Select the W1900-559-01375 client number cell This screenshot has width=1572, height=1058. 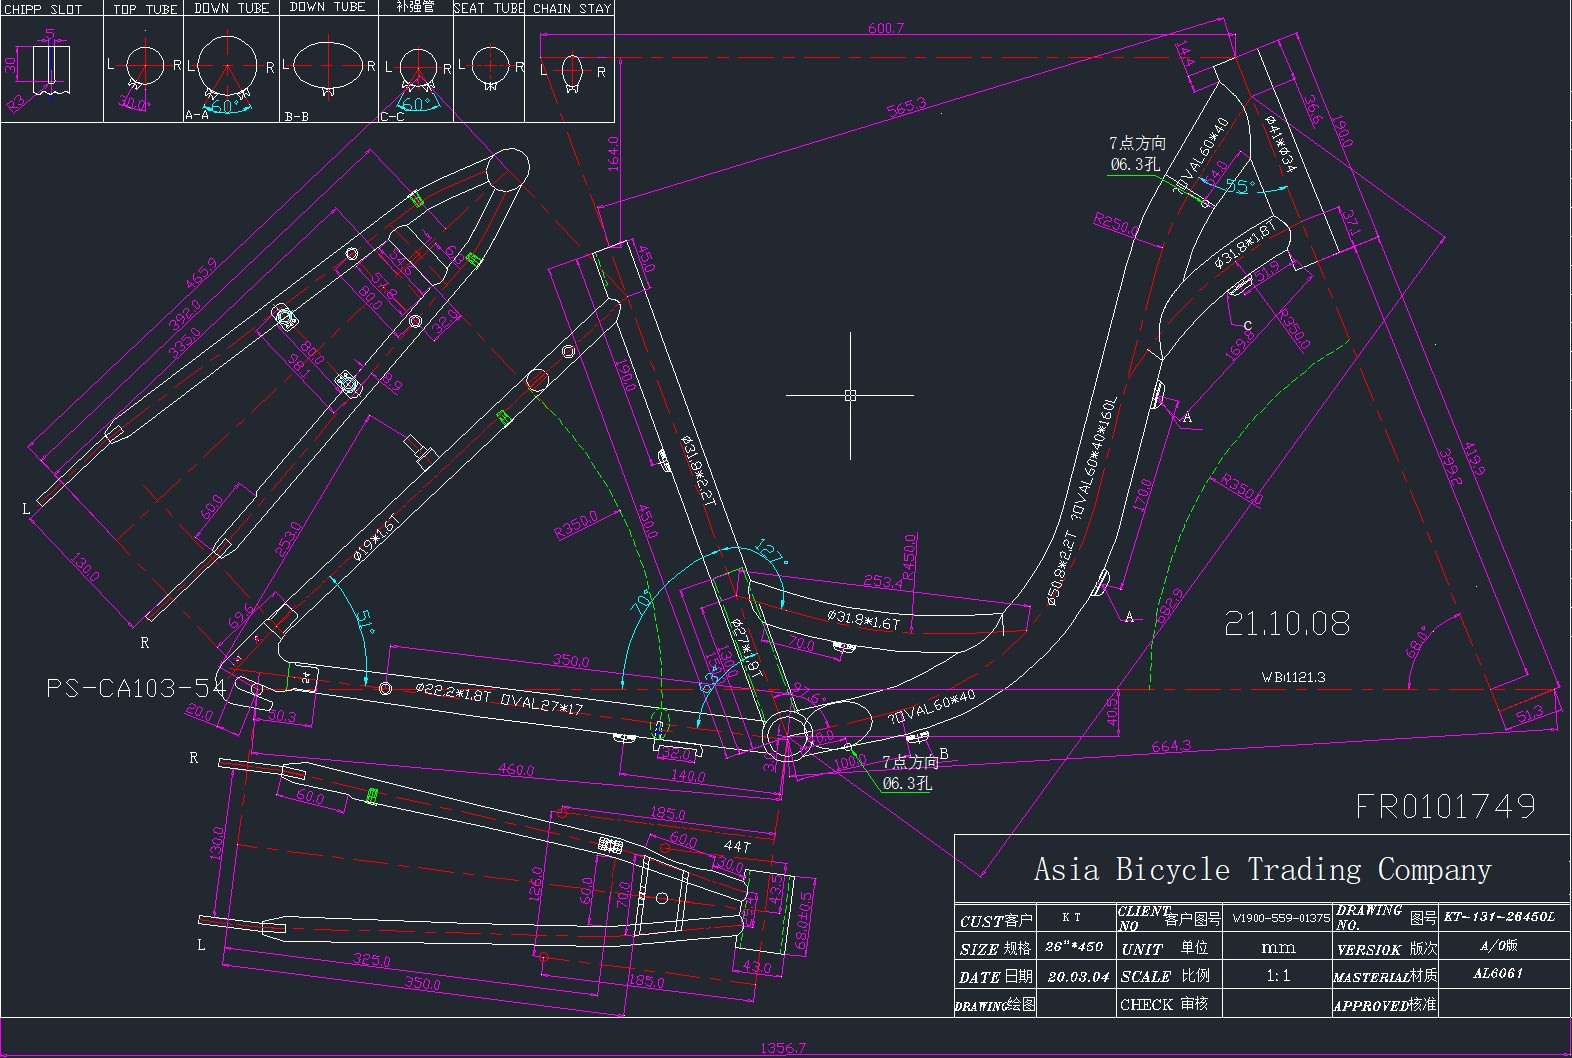pos(1280,918)
